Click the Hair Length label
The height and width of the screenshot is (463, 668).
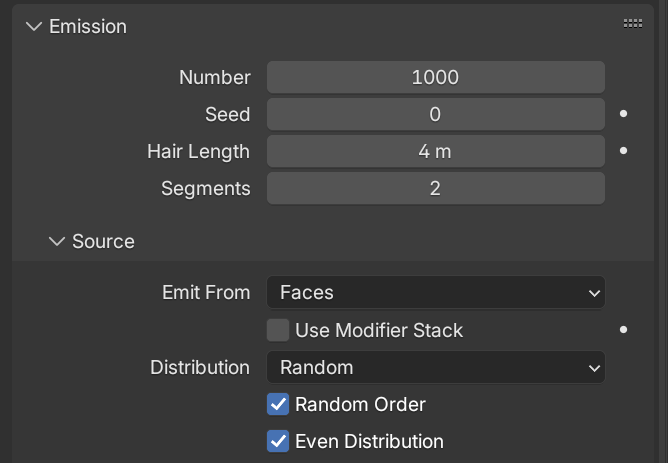click(199, 152)
